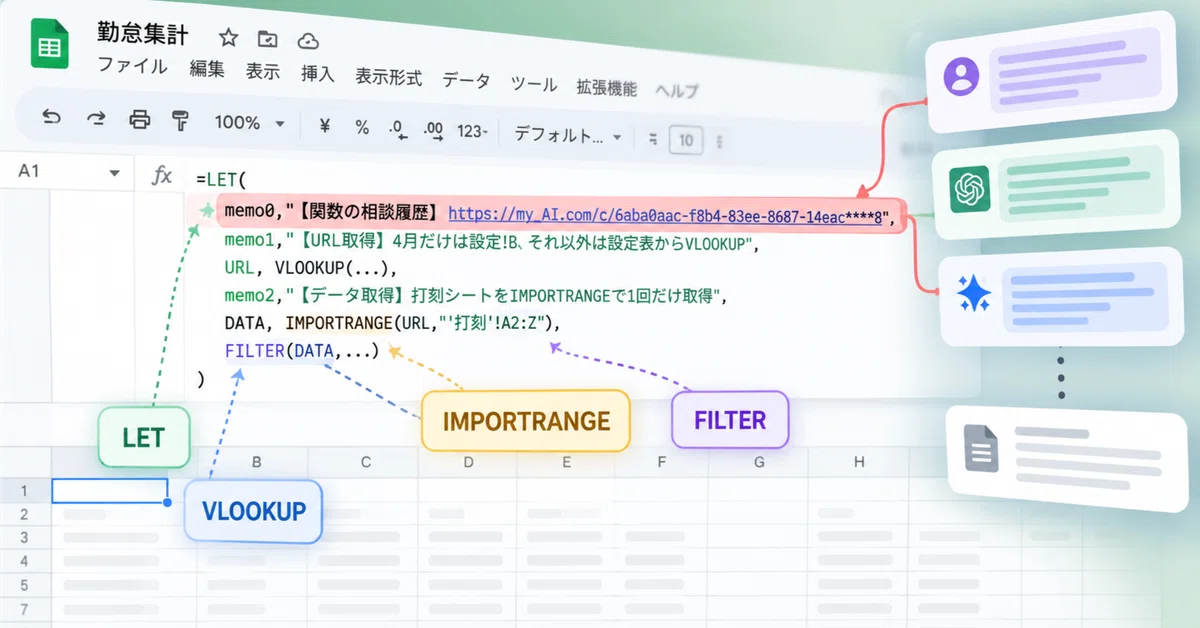1200x628 pixels.
Task: Check the cloud save status icon
Action: pos(308,40)
